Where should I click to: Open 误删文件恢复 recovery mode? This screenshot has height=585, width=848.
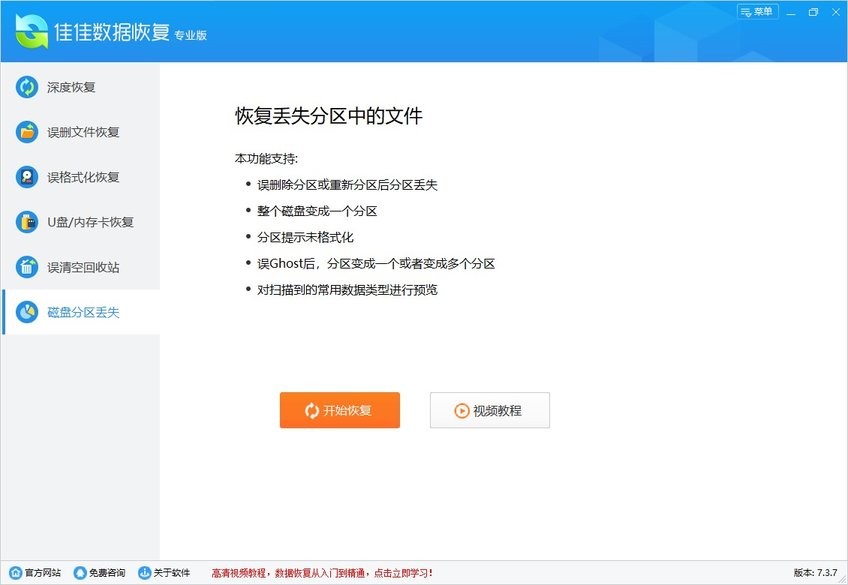pyautogui.click(x=27, y=132)
